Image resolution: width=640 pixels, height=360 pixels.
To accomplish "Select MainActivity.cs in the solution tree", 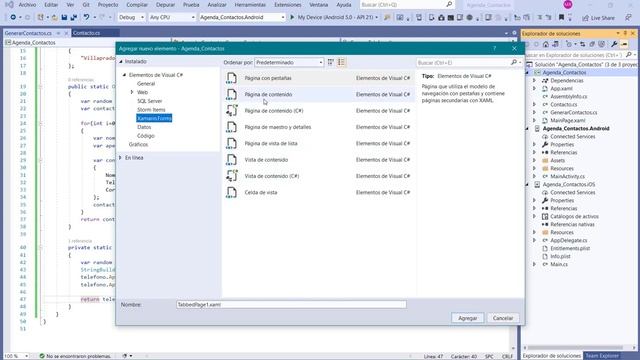I will click(567, 176).
